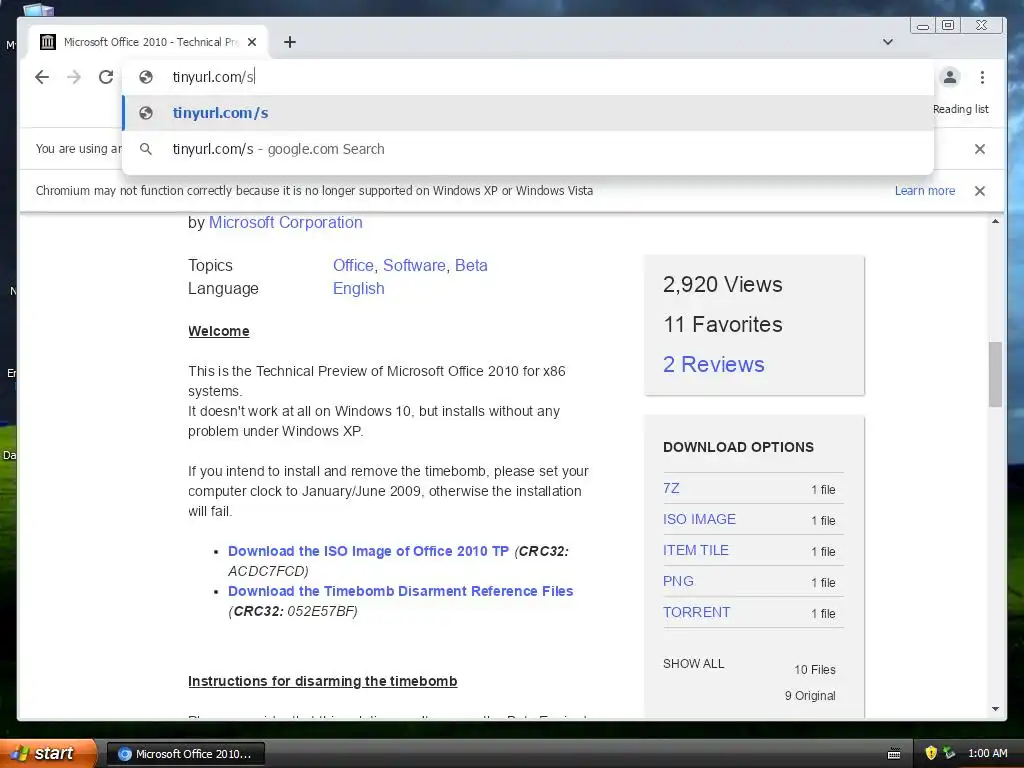This screenshot has height=768, width=1024.
Task: Reload the current page
Action: pyautogui.click(x=106, y=77)
